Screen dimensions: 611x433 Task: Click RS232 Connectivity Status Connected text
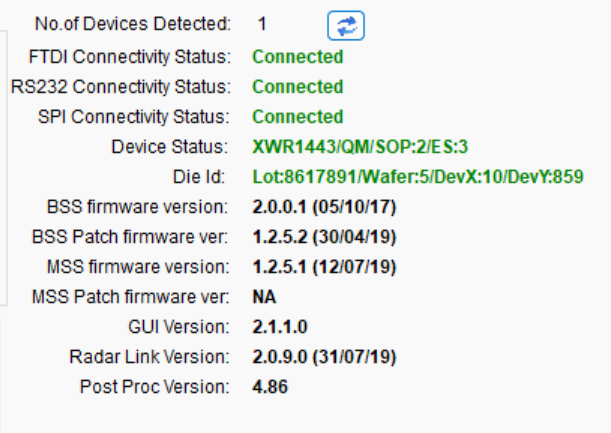(298, 87)
